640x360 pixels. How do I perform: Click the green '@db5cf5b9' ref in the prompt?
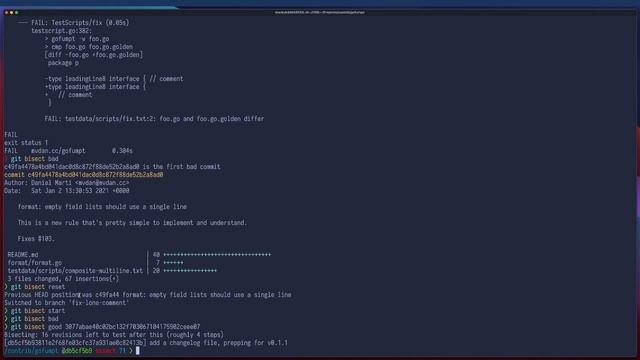77,351
